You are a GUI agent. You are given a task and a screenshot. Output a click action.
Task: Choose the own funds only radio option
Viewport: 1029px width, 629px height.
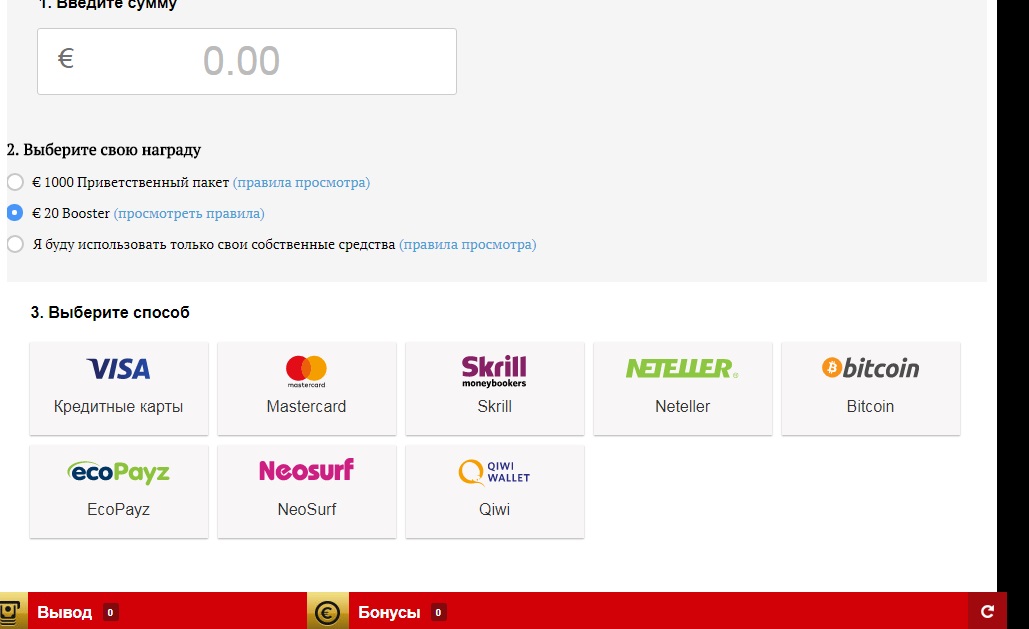15,244
